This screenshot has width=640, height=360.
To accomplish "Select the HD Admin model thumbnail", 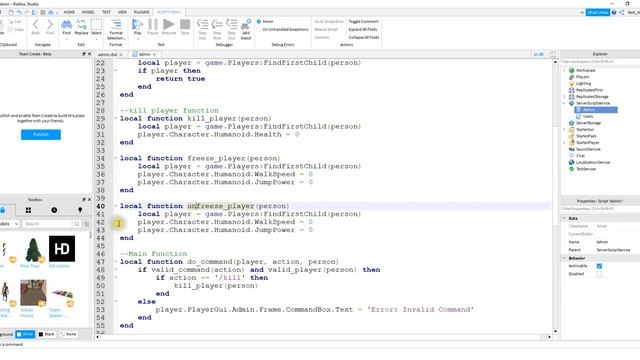I will [x=62, y=249].
